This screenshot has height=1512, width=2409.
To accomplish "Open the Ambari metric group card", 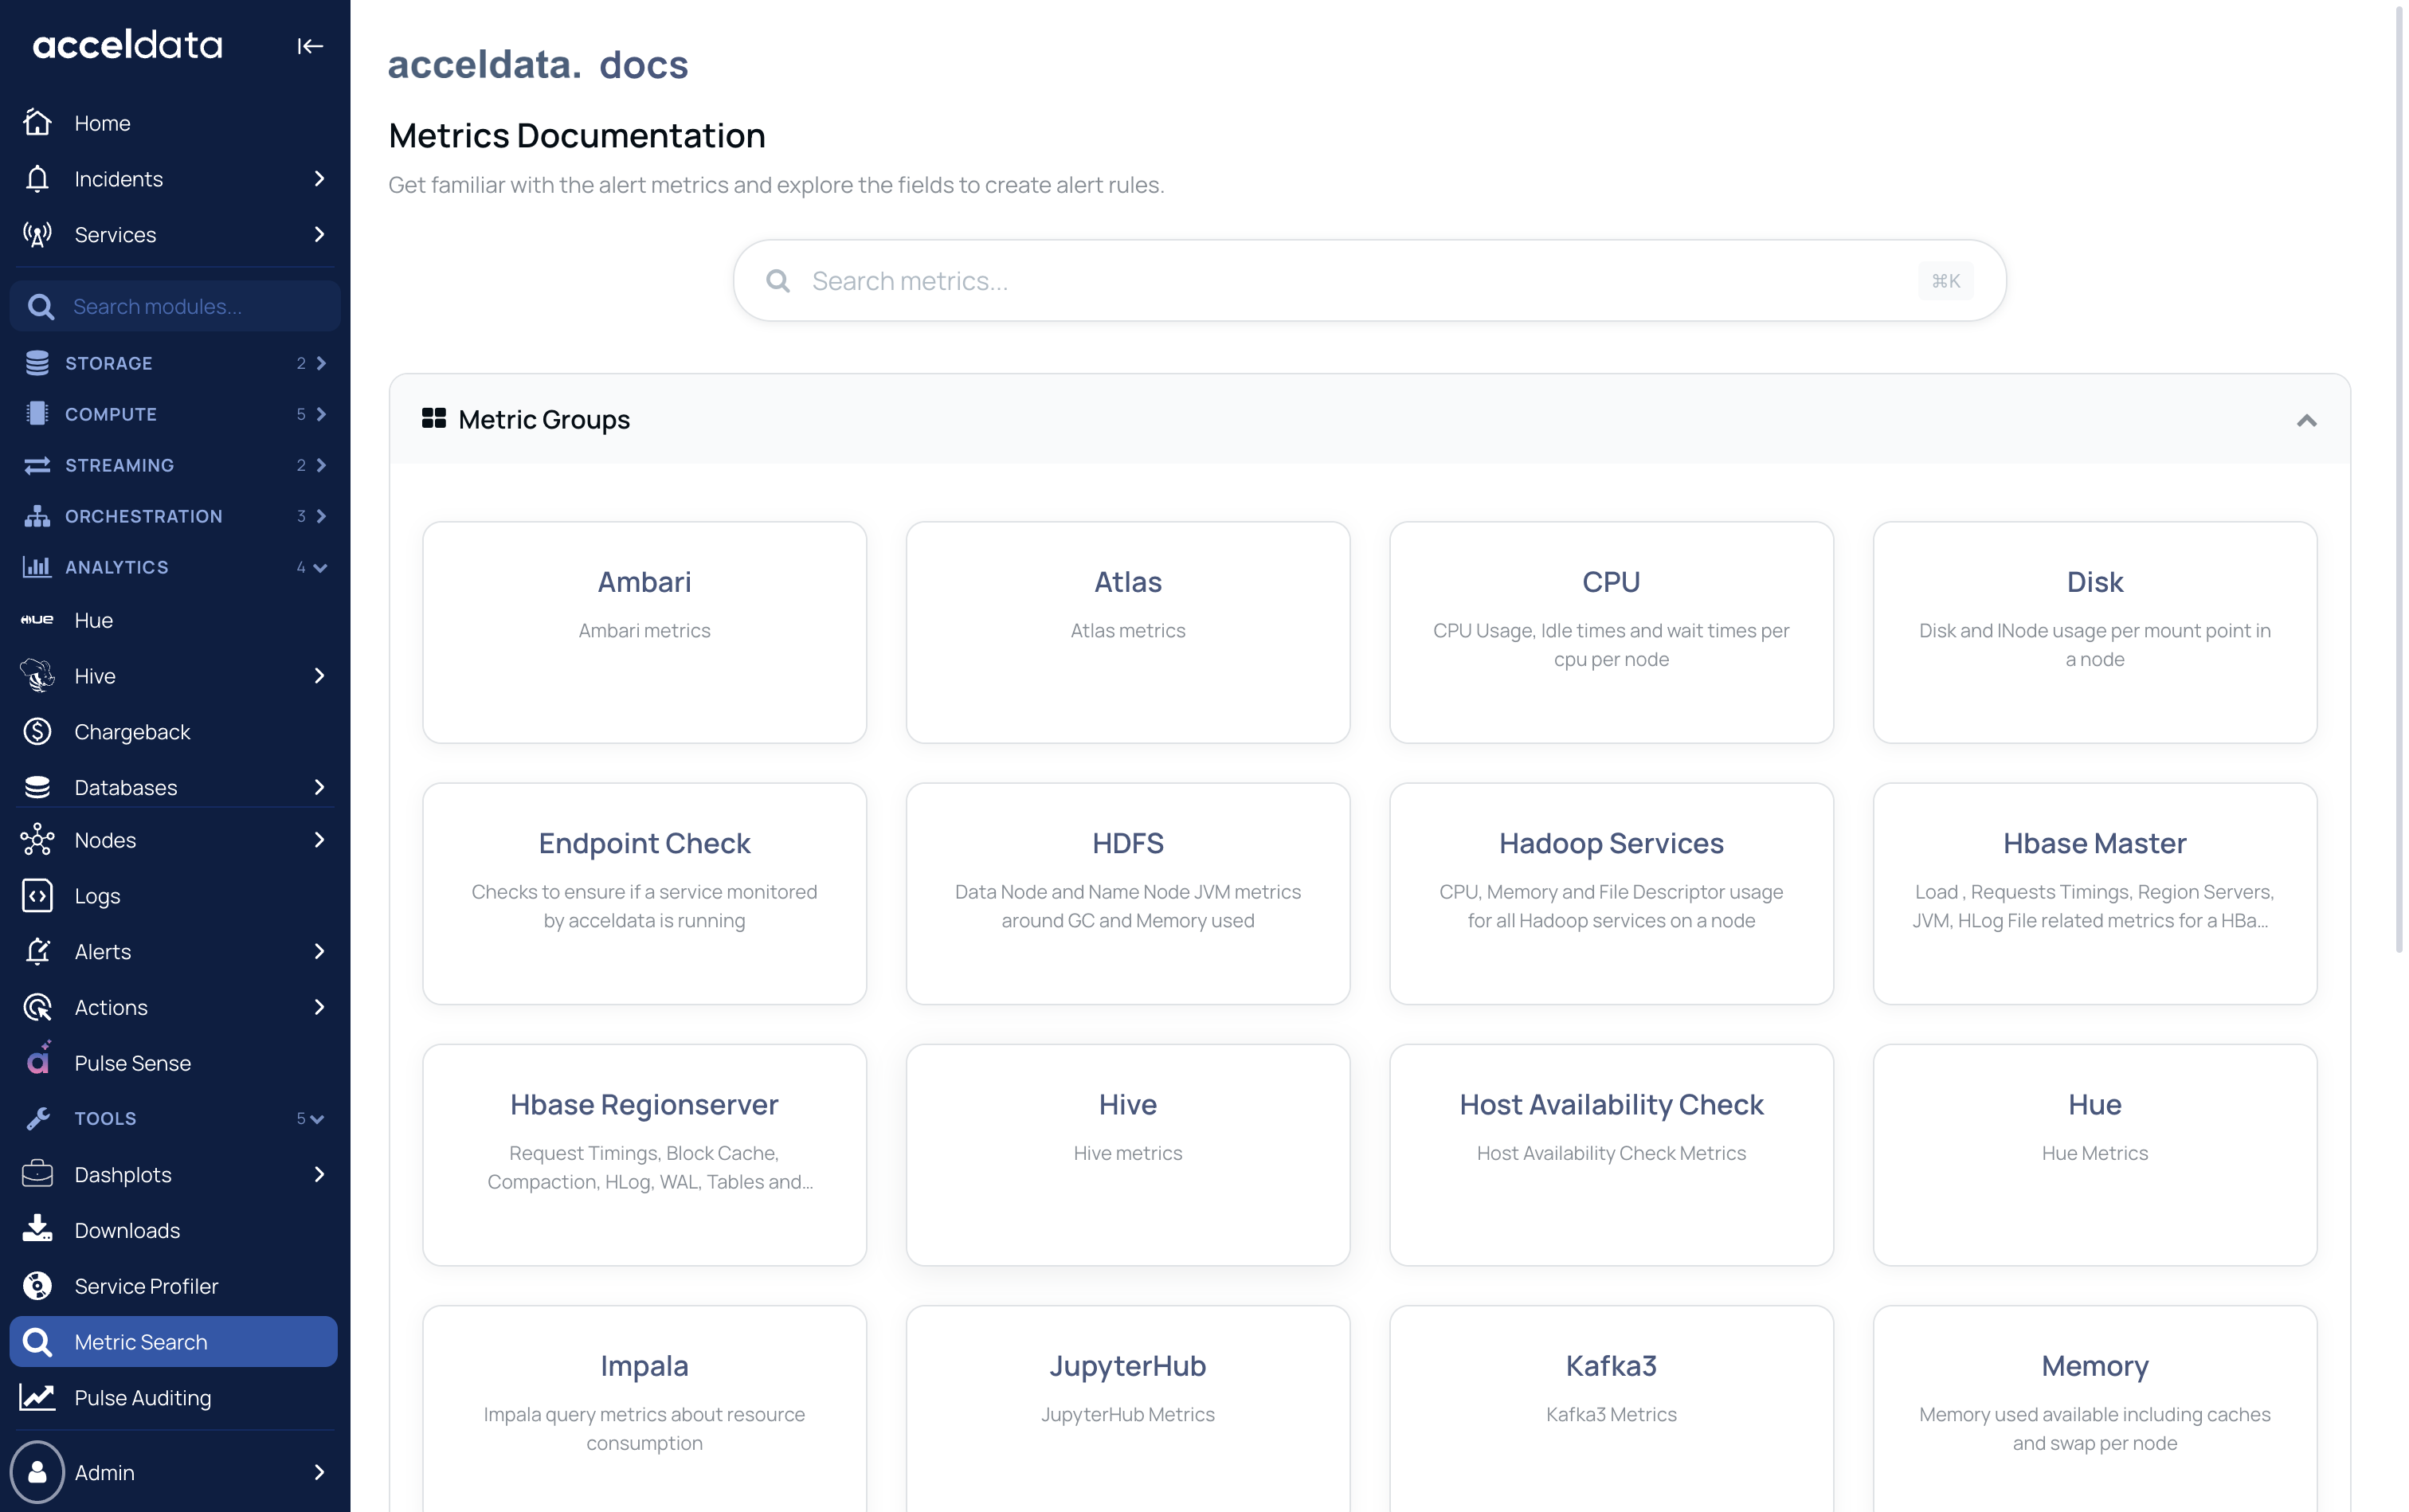I will click(x=644, y=632).
